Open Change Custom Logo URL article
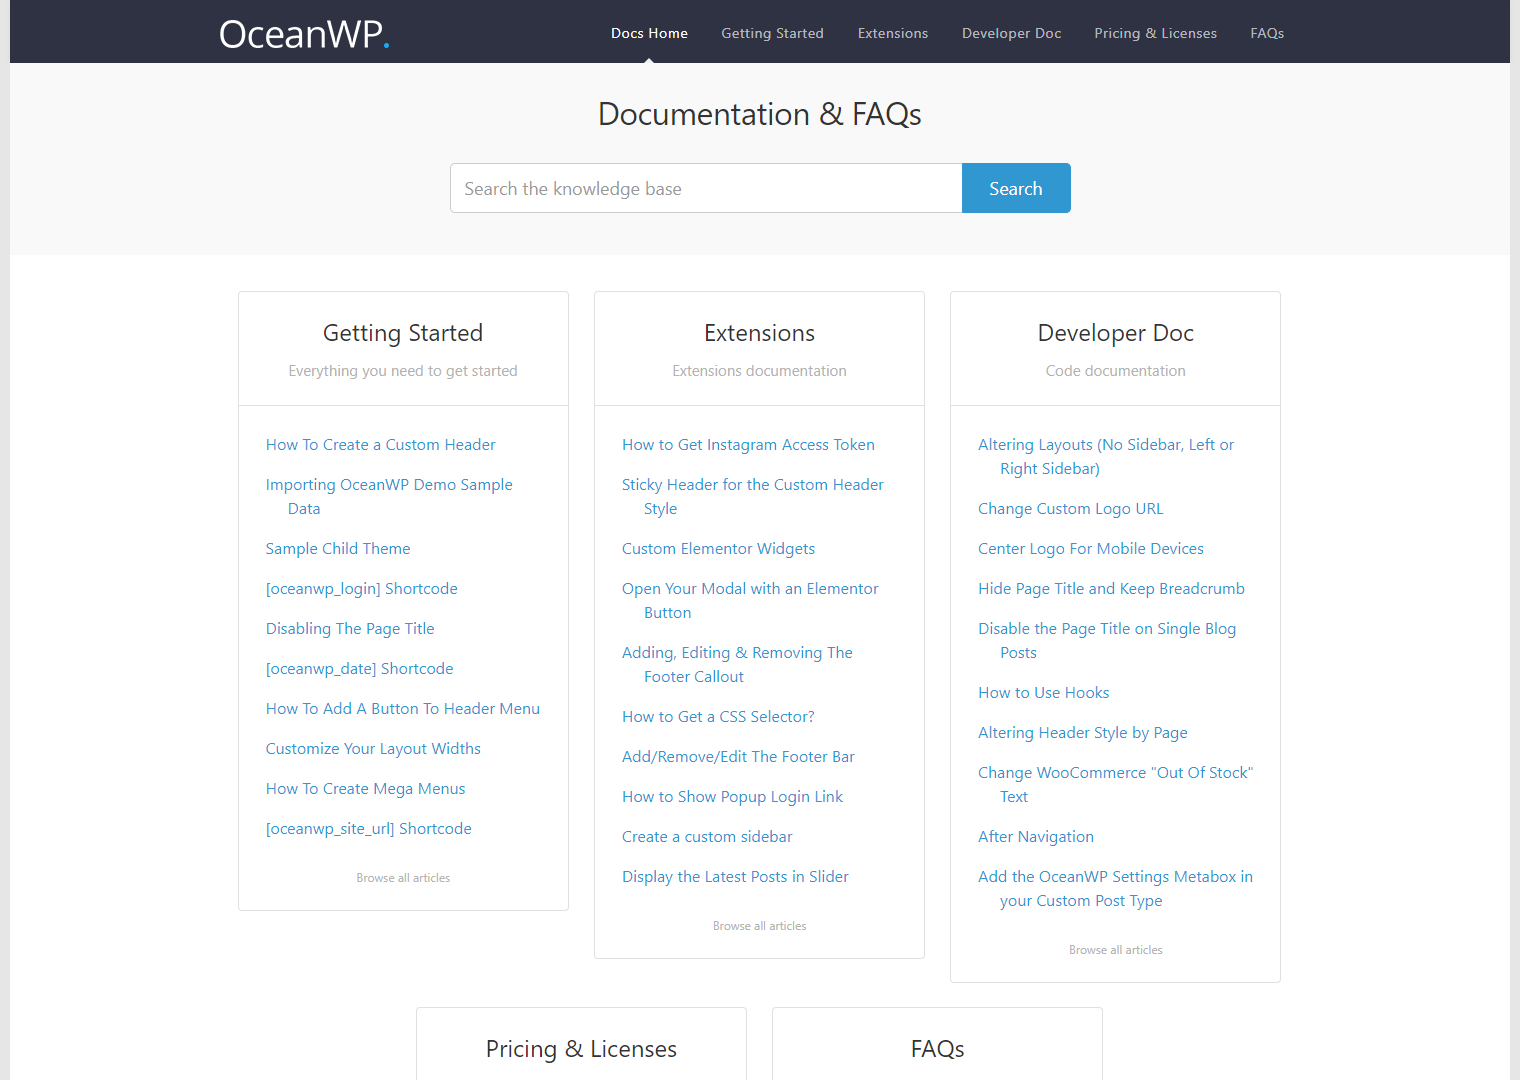Image resolution: width=1520 pixels, height=1080 pixels. coord(1071,509)
